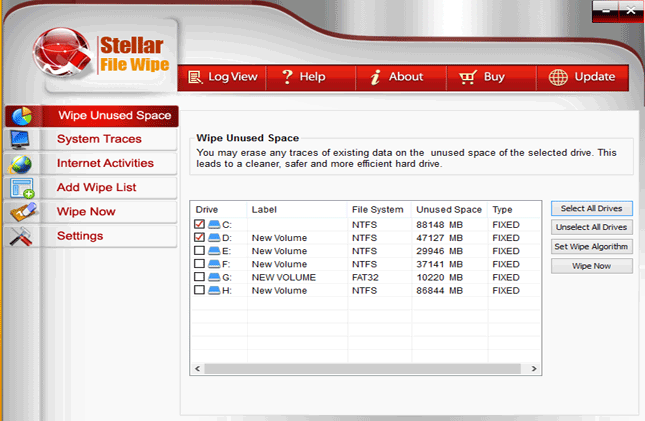Click the Buy shopping cart icon
645x421 pixels.
tap(468, 77)
